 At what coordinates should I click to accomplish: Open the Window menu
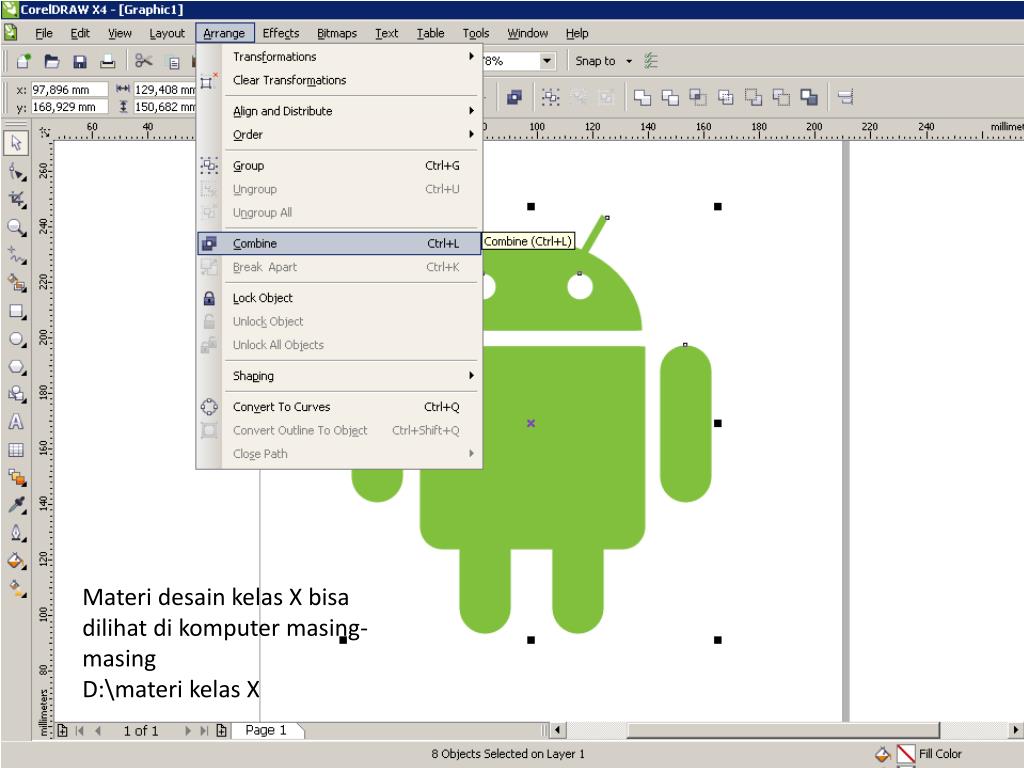528,33
